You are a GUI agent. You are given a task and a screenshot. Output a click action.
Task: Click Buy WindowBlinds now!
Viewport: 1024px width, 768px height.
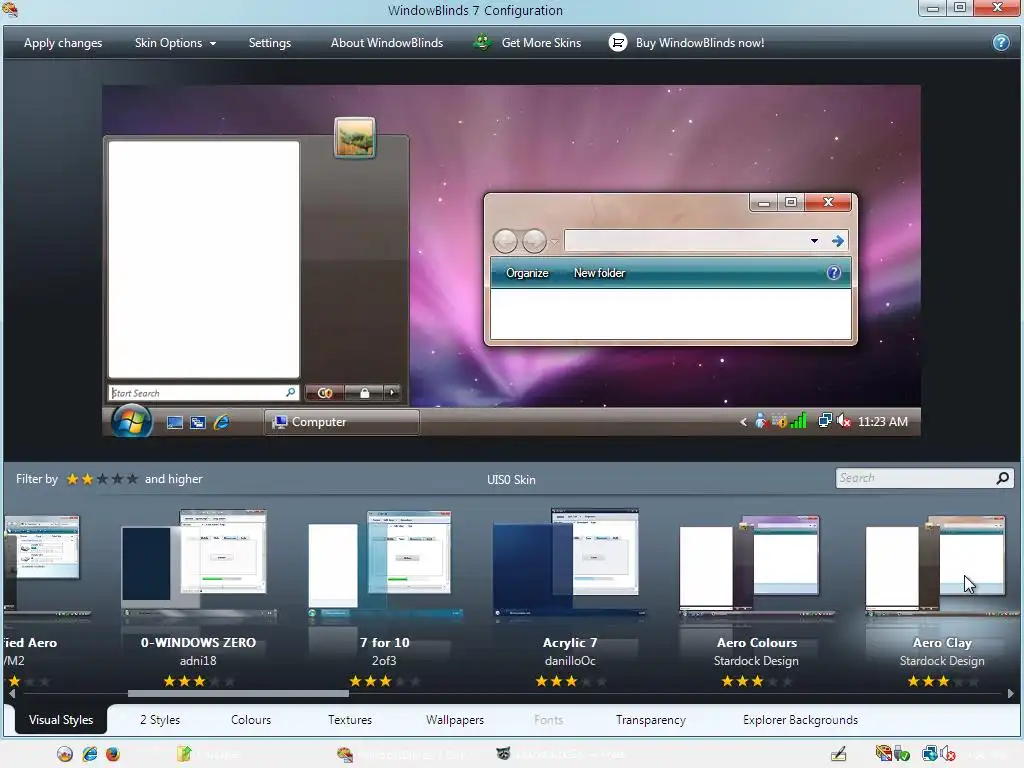(x=699, y=43)
